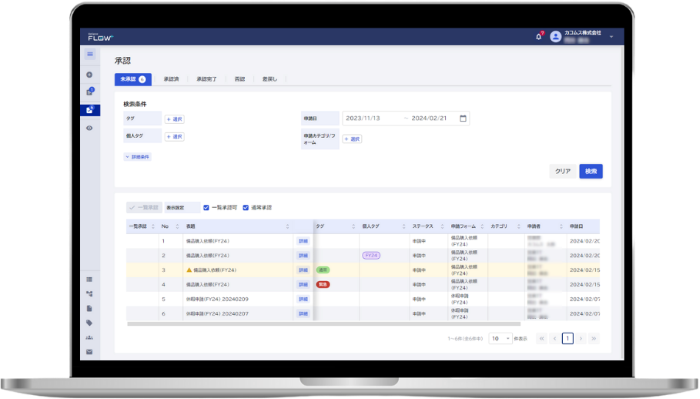Open the calendar icon in the date range field
700x399 pixels.
click(463, 118)
